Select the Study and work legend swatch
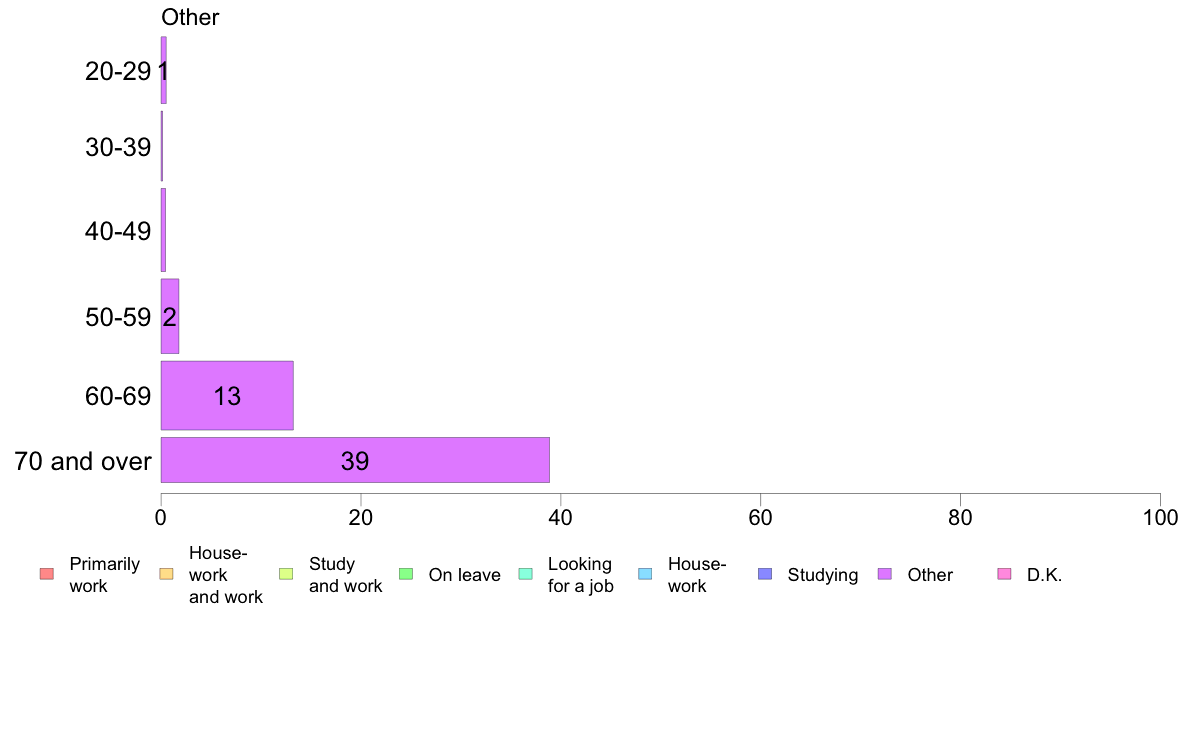 (286, 575)
